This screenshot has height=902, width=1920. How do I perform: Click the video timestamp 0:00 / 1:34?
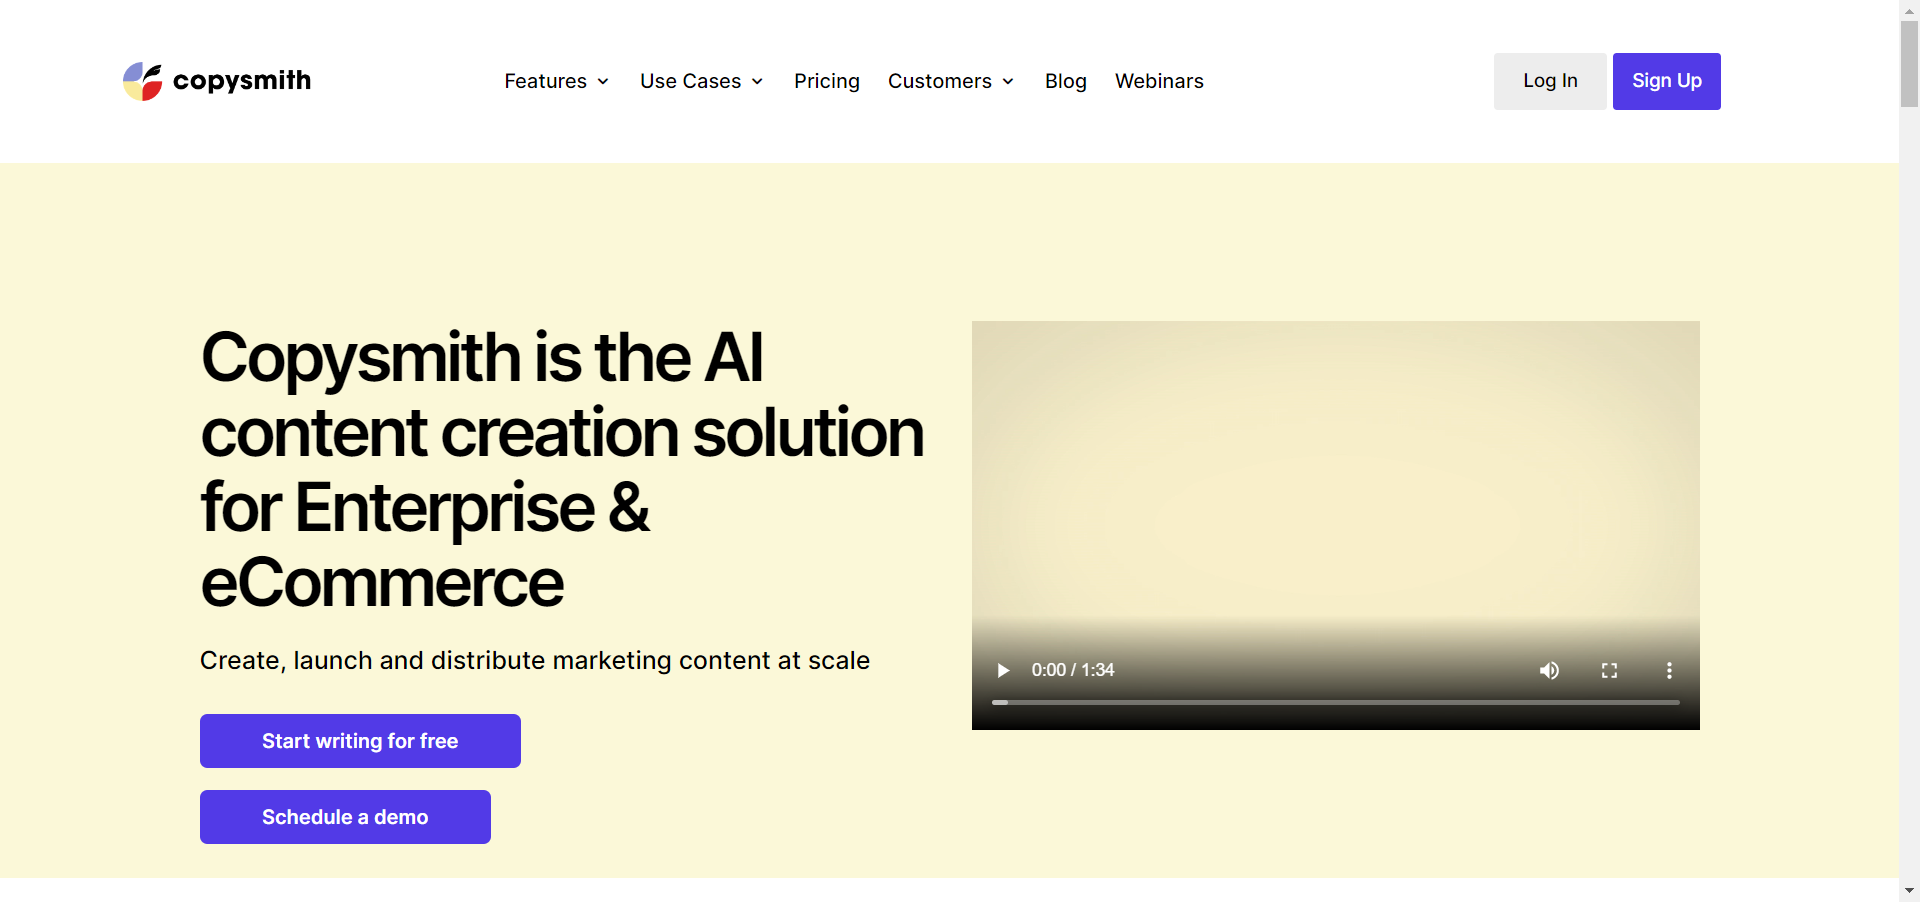[1073, 670]
